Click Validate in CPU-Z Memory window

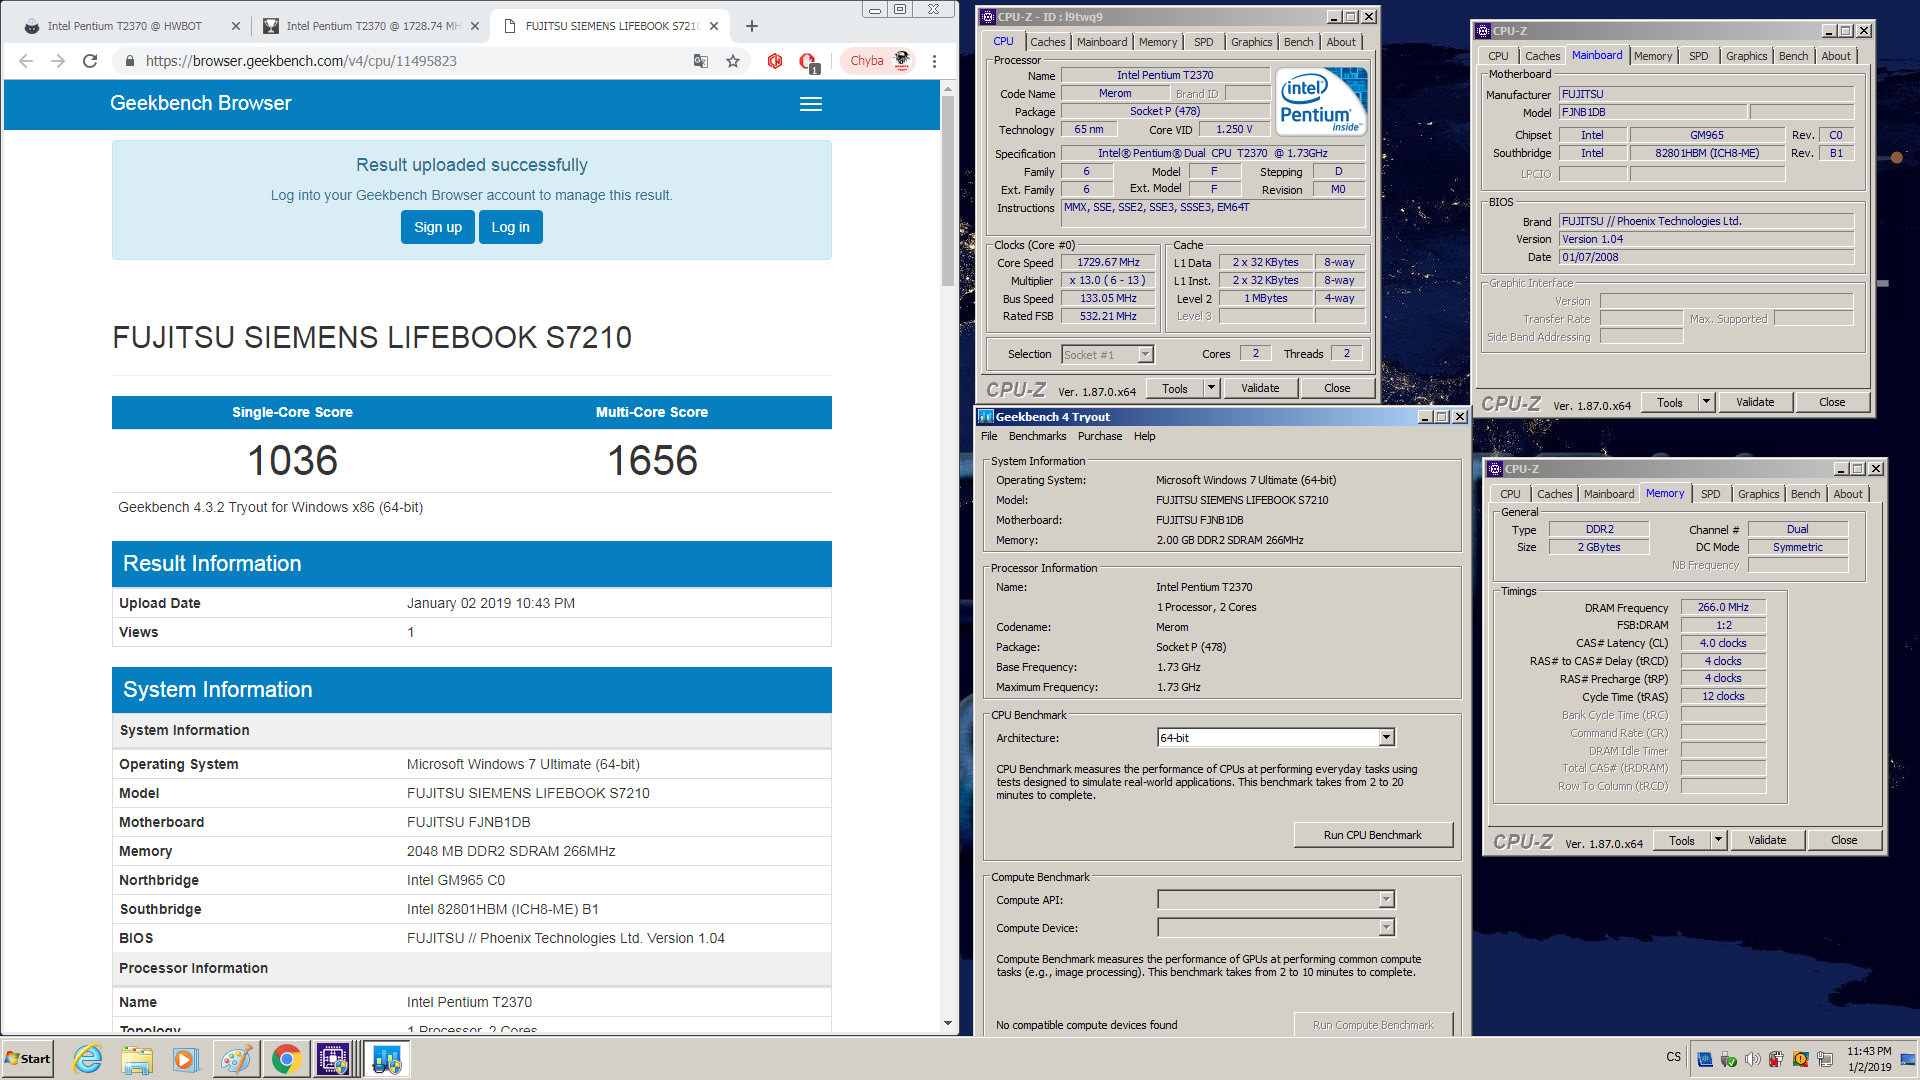pyautogui.click(x=1767, y=840)
